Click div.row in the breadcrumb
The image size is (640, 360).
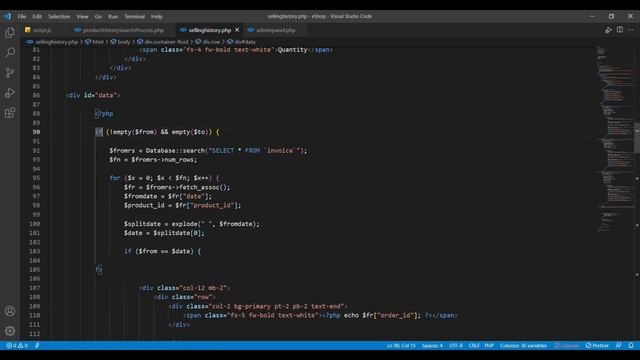(x=211, y=42)
